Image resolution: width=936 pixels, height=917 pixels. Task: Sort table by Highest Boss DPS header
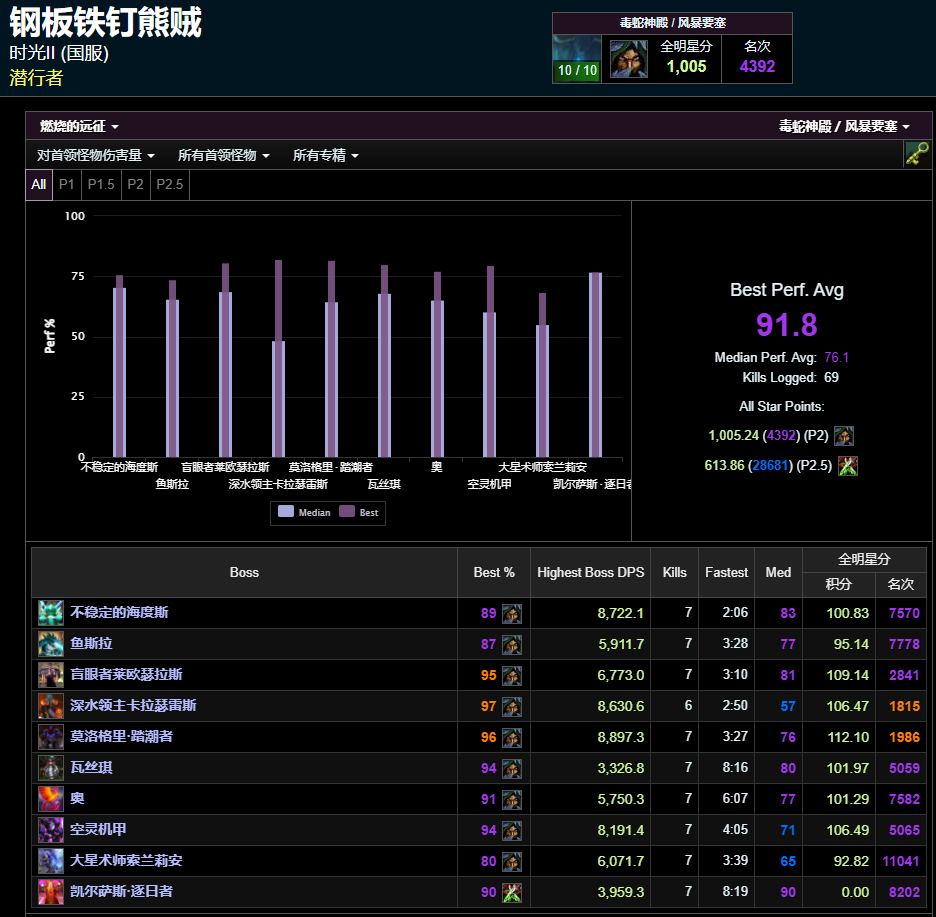(x=590, y=572)
